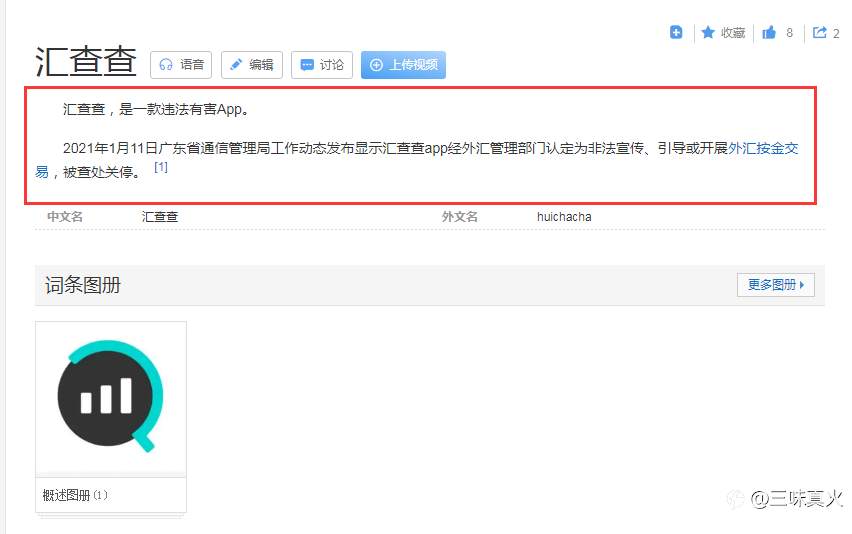Screen dimensions: 852x534
Task: Click the share icon
Action: click(819, 33)
